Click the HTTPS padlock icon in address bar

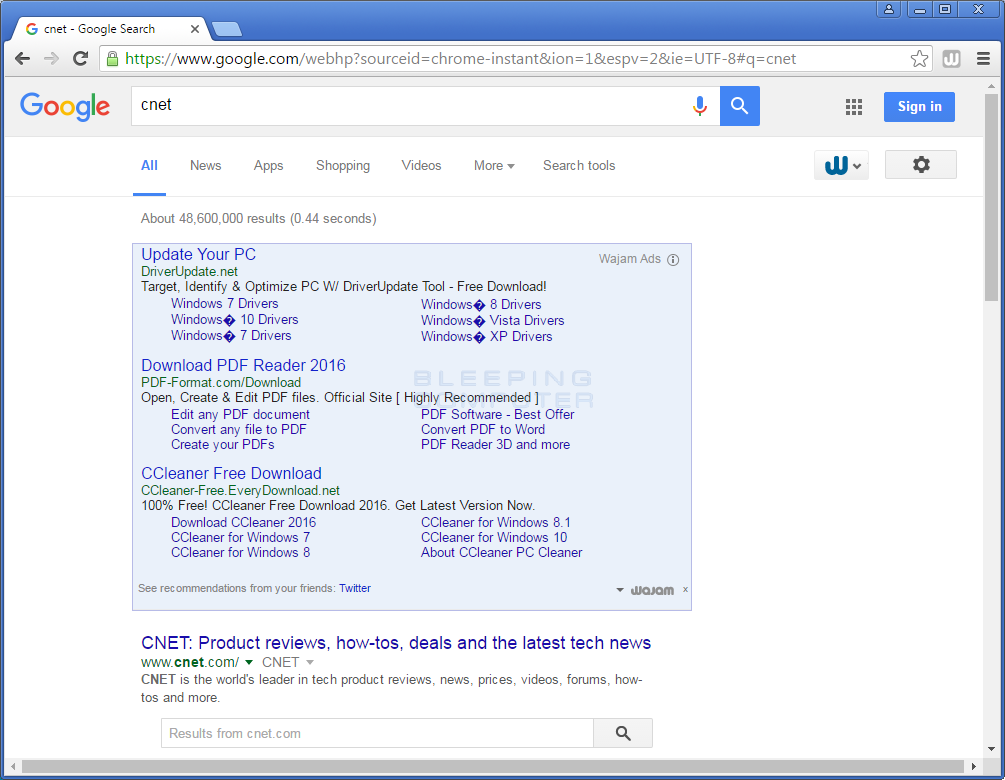(x=113, y=59)
